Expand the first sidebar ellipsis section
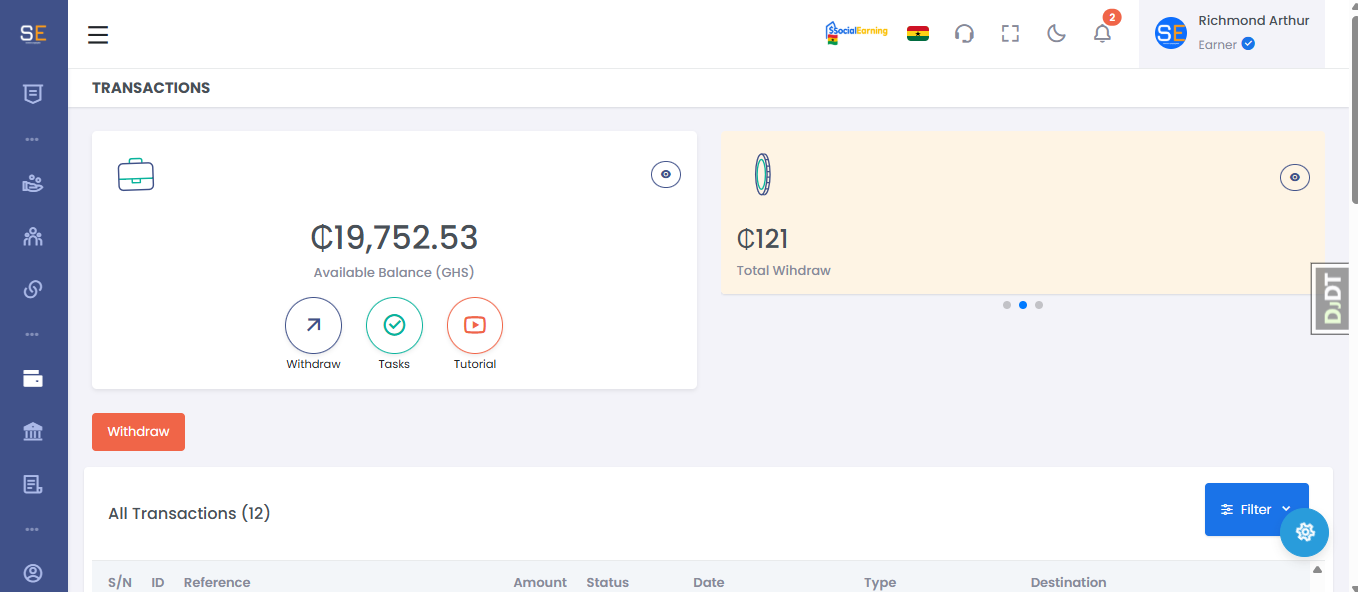Image resolution: width=1358 pixels, height=592 pixels. coord(33,139)
